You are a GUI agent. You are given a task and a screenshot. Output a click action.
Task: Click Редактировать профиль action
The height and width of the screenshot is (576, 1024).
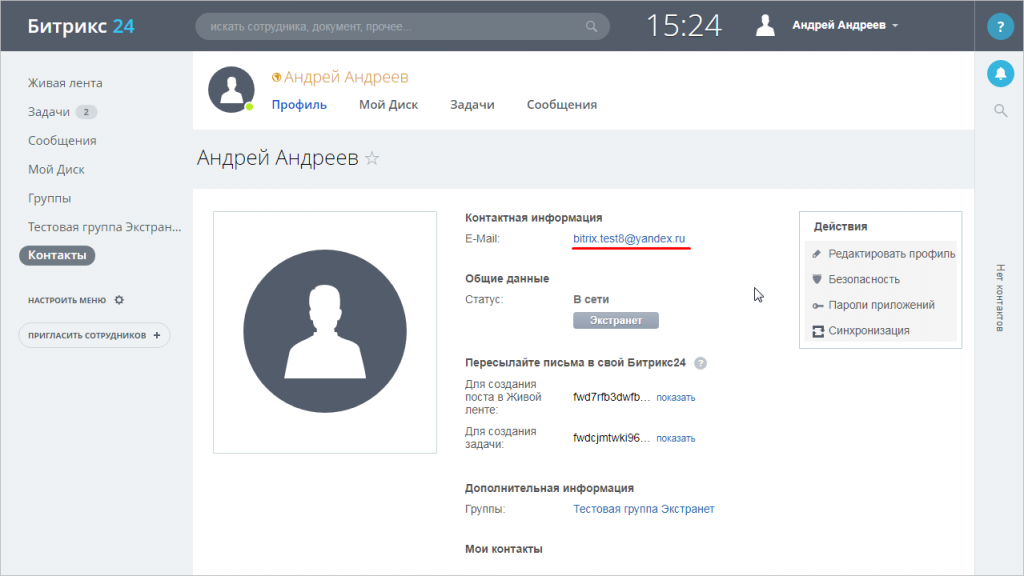[891, 253]
